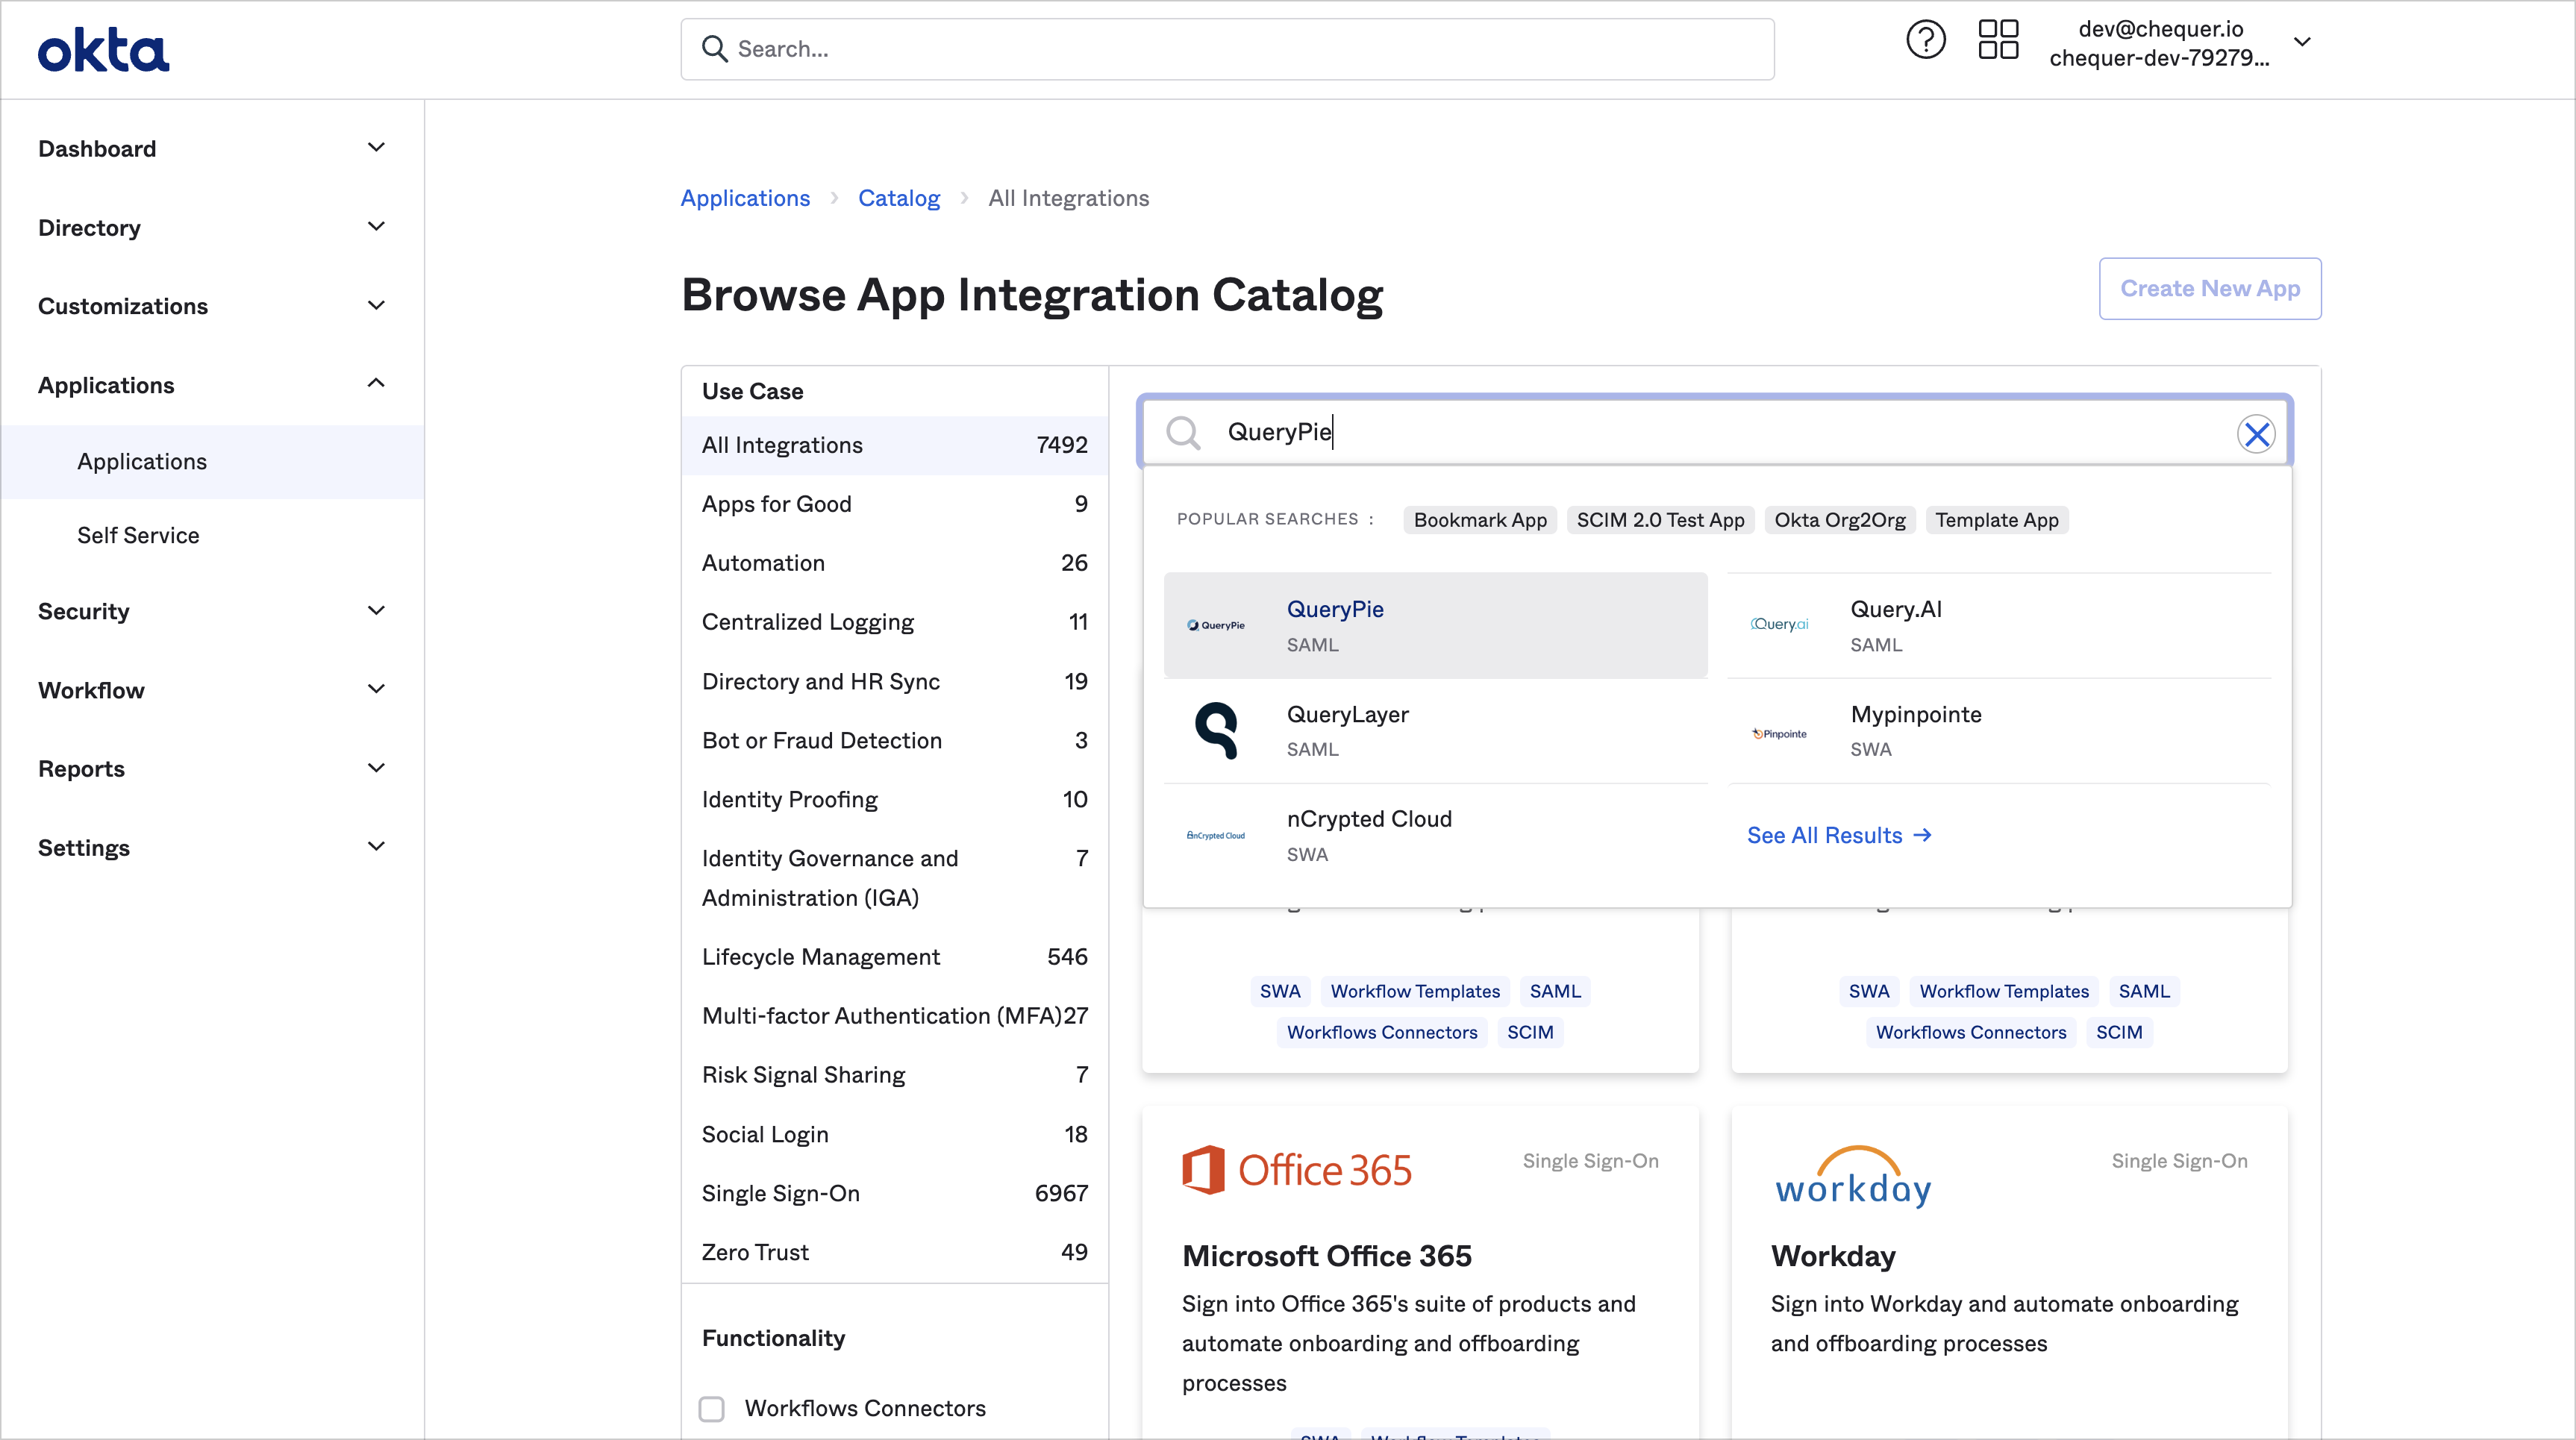Focus the top global Search field

point(1227,49)
